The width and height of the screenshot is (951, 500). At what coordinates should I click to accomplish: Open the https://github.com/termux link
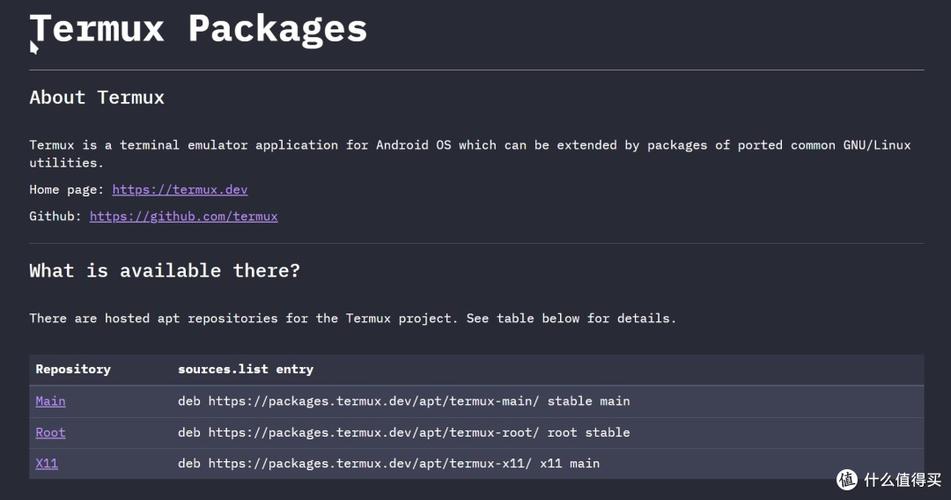click(x=184, y=216)
